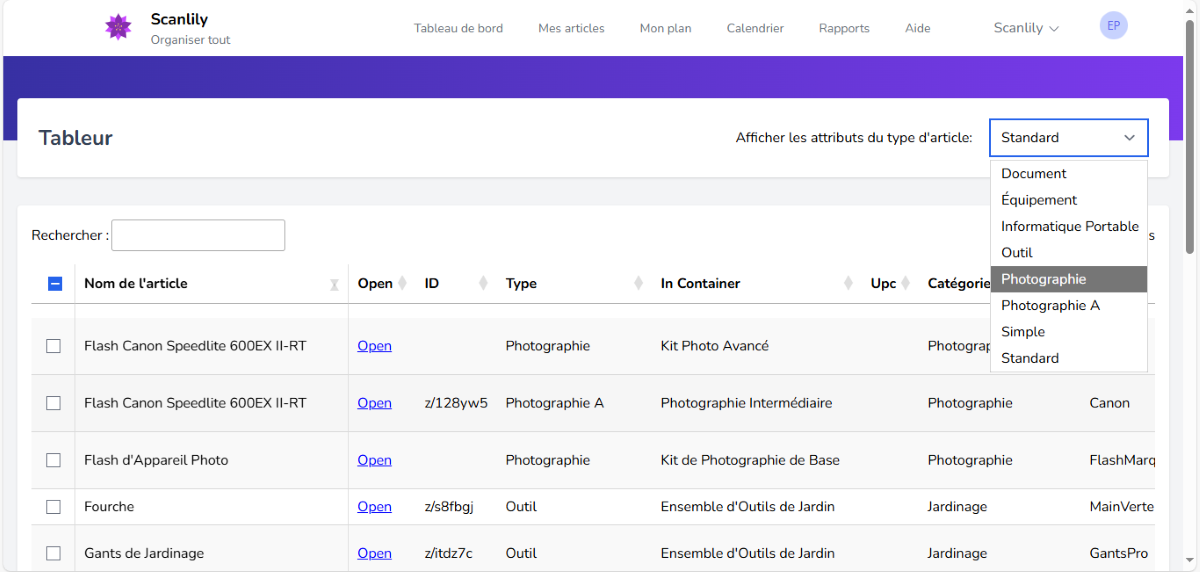
Task: Check the Fourche row checkbox
Action: click(54, 507)
